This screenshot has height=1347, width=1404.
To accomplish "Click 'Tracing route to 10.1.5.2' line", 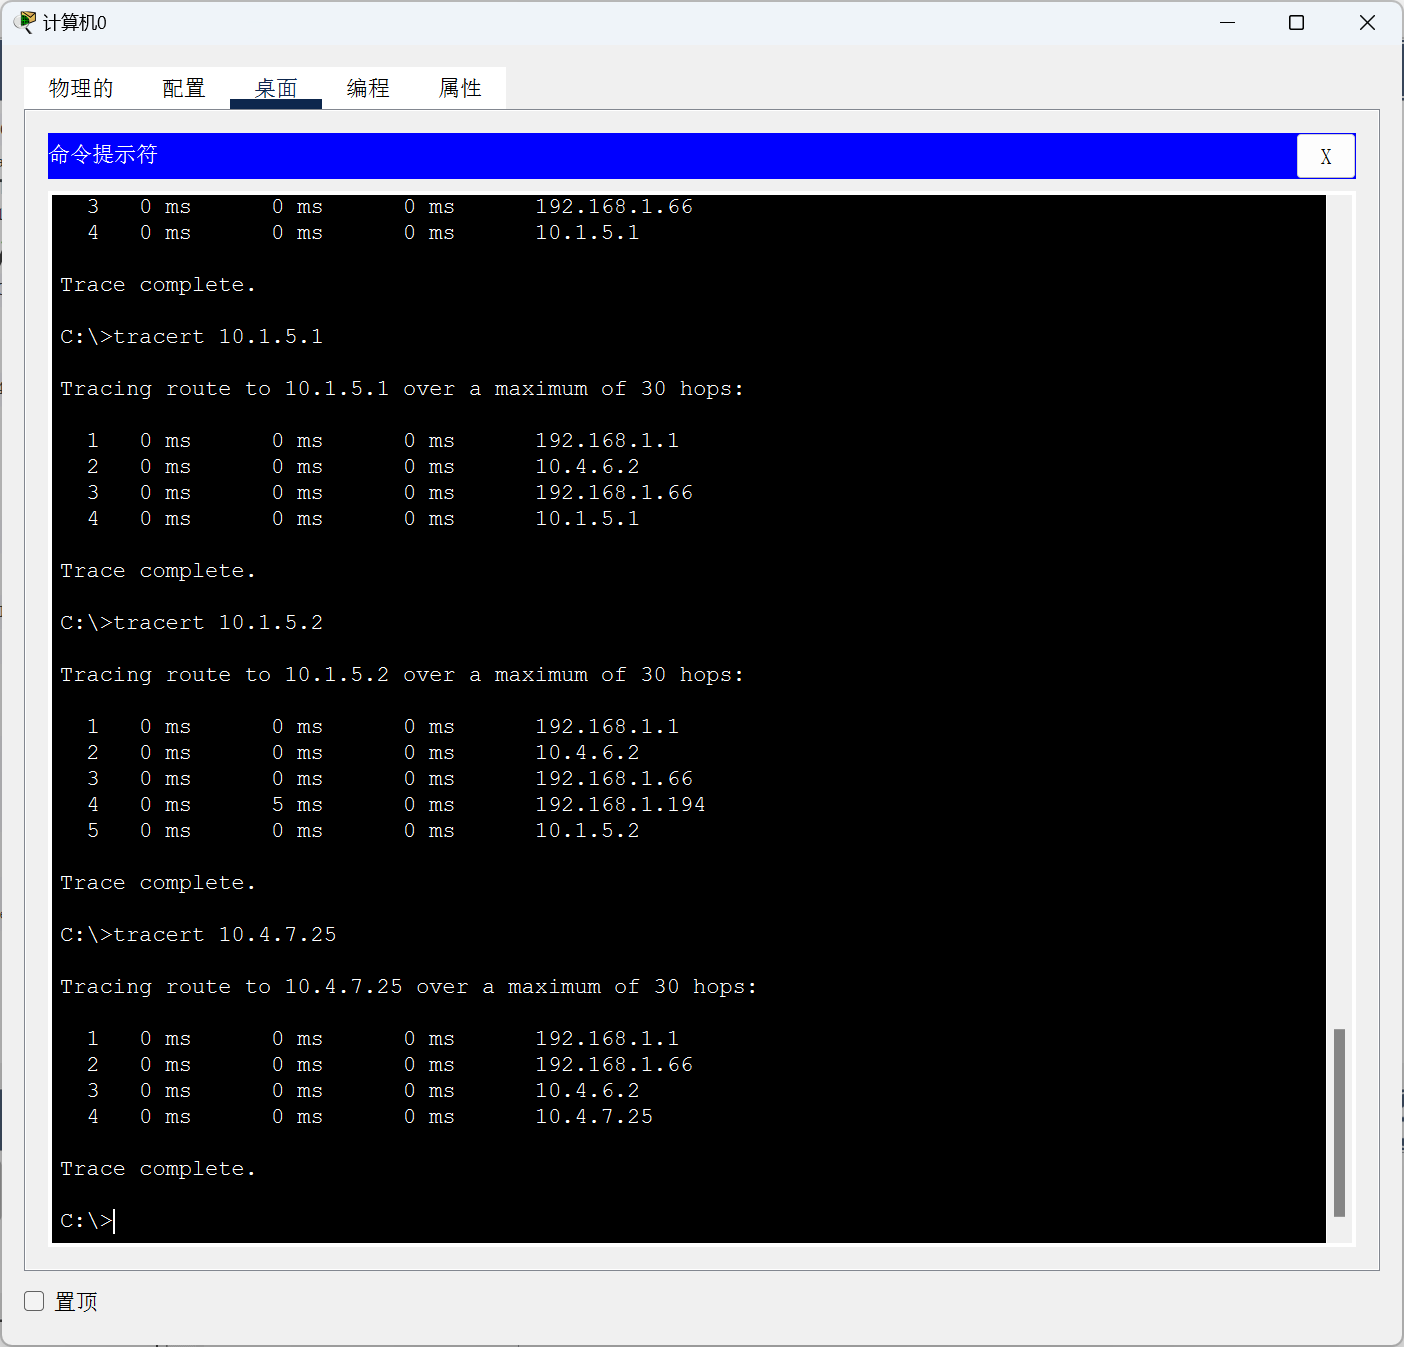I will pos(402,675).
